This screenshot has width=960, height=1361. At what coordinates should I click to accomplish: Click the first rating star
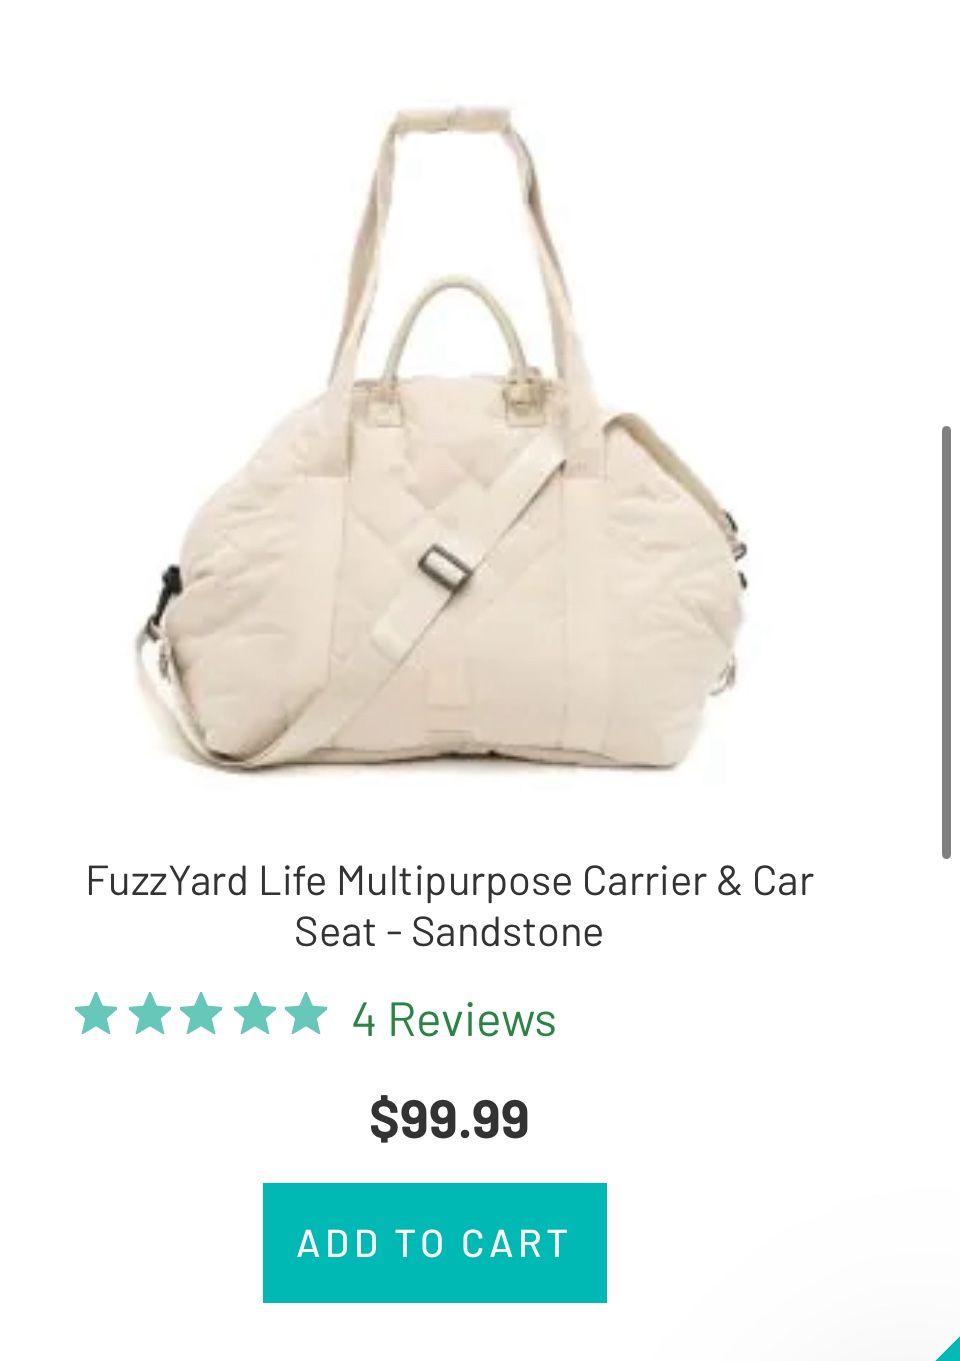click(x=96, y=1014)
